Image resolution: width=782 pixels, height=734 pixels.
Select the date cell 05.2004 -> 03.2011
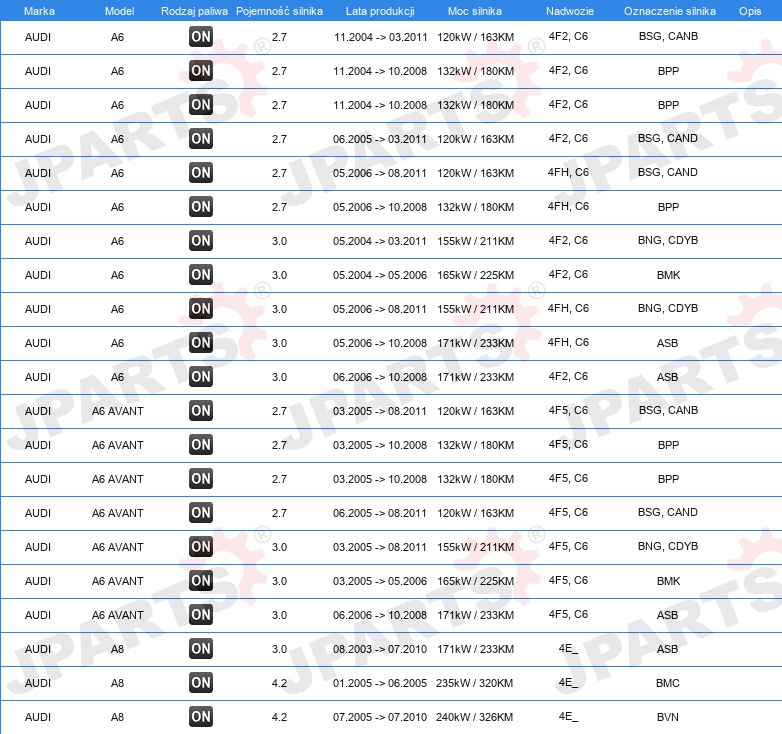coord(380,241)
